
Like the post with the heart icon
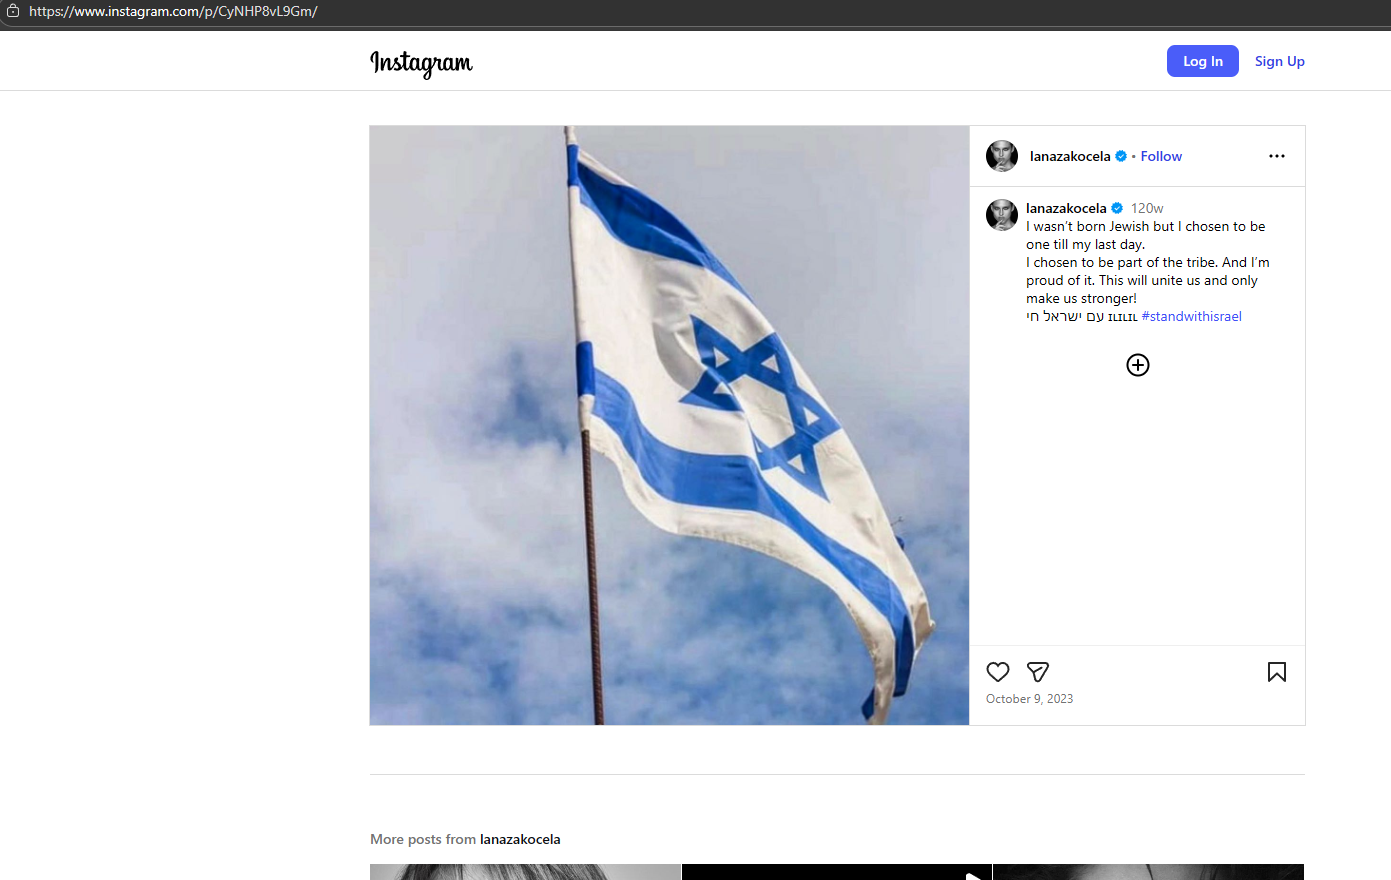click(x=997, y=672)
